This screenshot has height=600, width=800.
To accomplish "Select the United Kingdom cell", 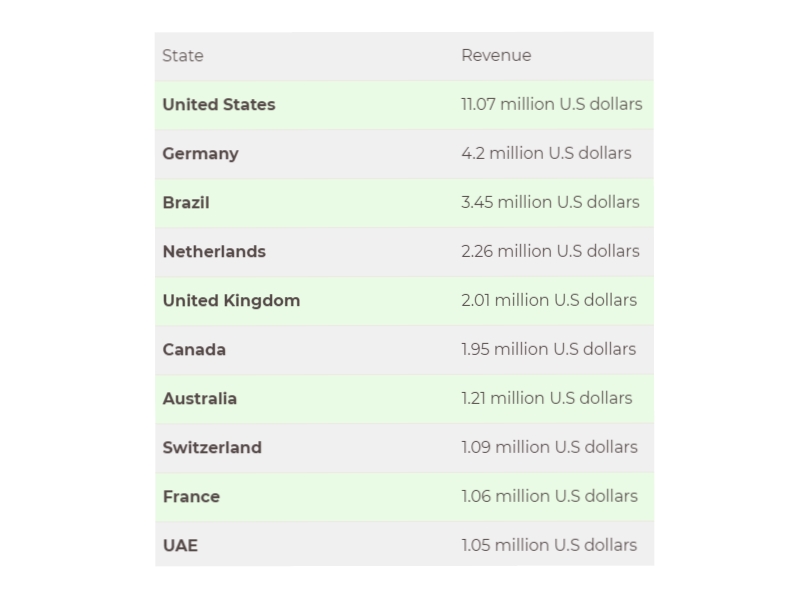I will pos(231,301).
